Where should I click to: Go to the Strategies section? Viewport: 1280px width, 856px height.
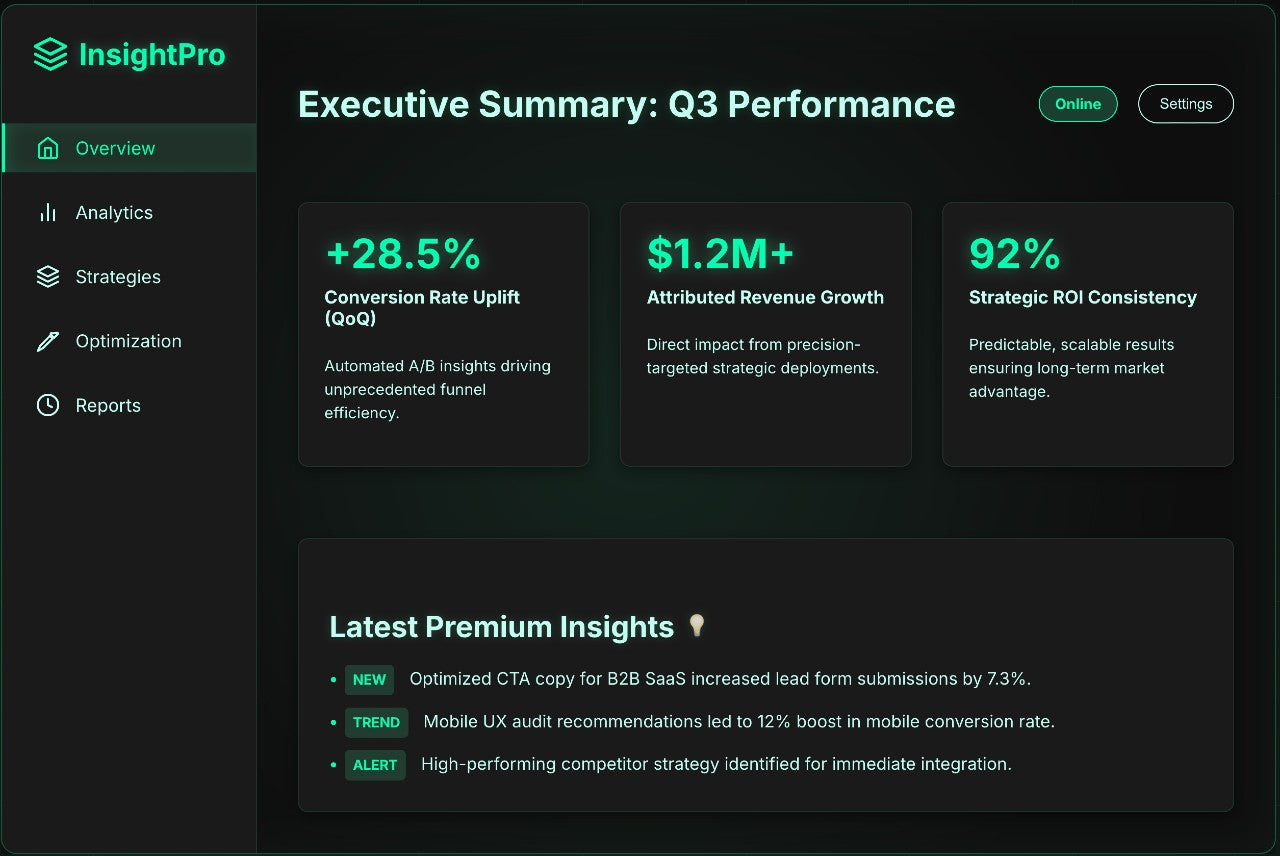(118, 277)
